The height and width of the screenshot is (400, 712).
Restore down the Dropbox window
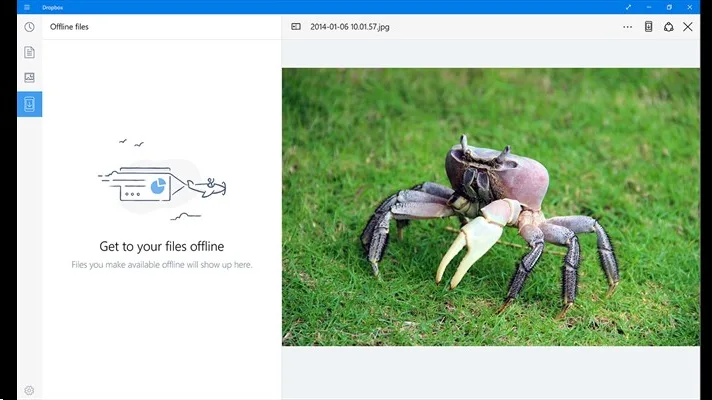tap(670, 7)
